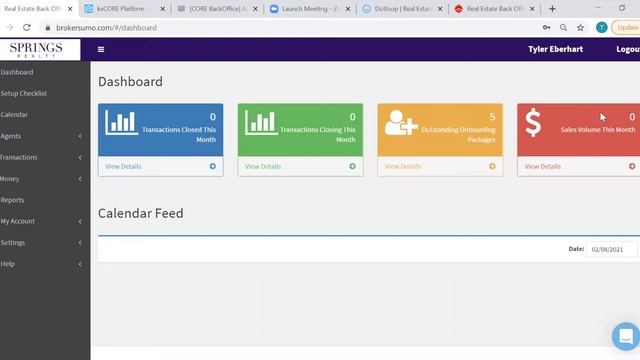
Task: Open Calendar in the sidebar
Action: (14, 115)
